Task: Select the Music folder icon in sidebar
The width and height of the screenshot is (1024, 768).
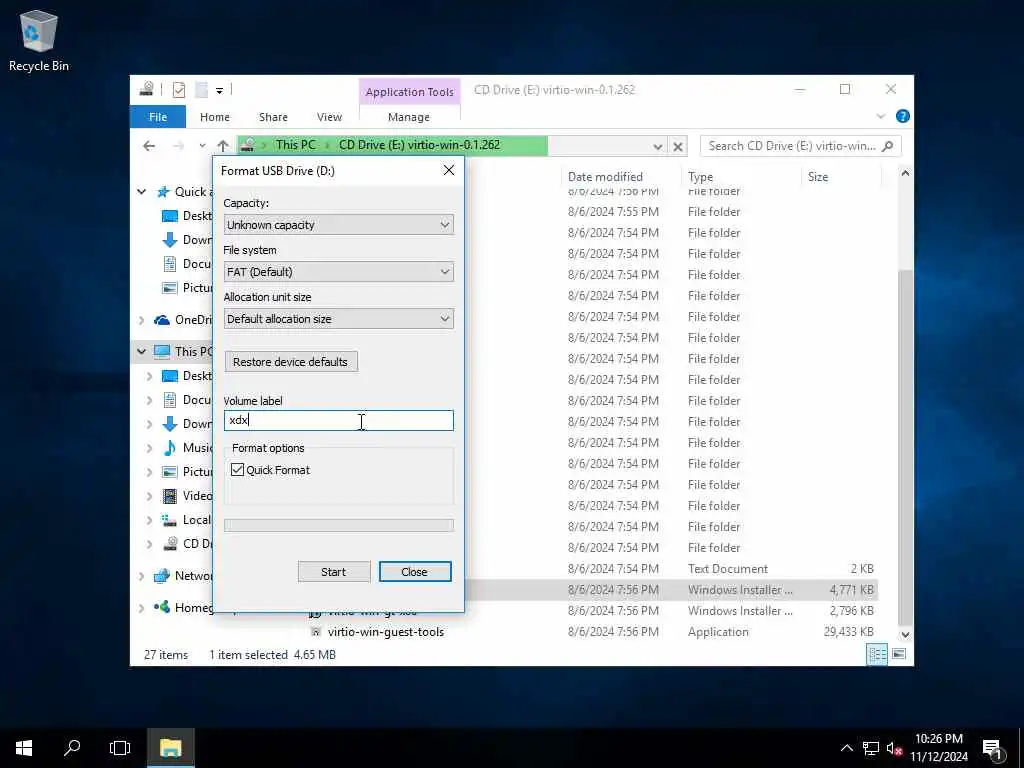Action: [x=170, y=448]
